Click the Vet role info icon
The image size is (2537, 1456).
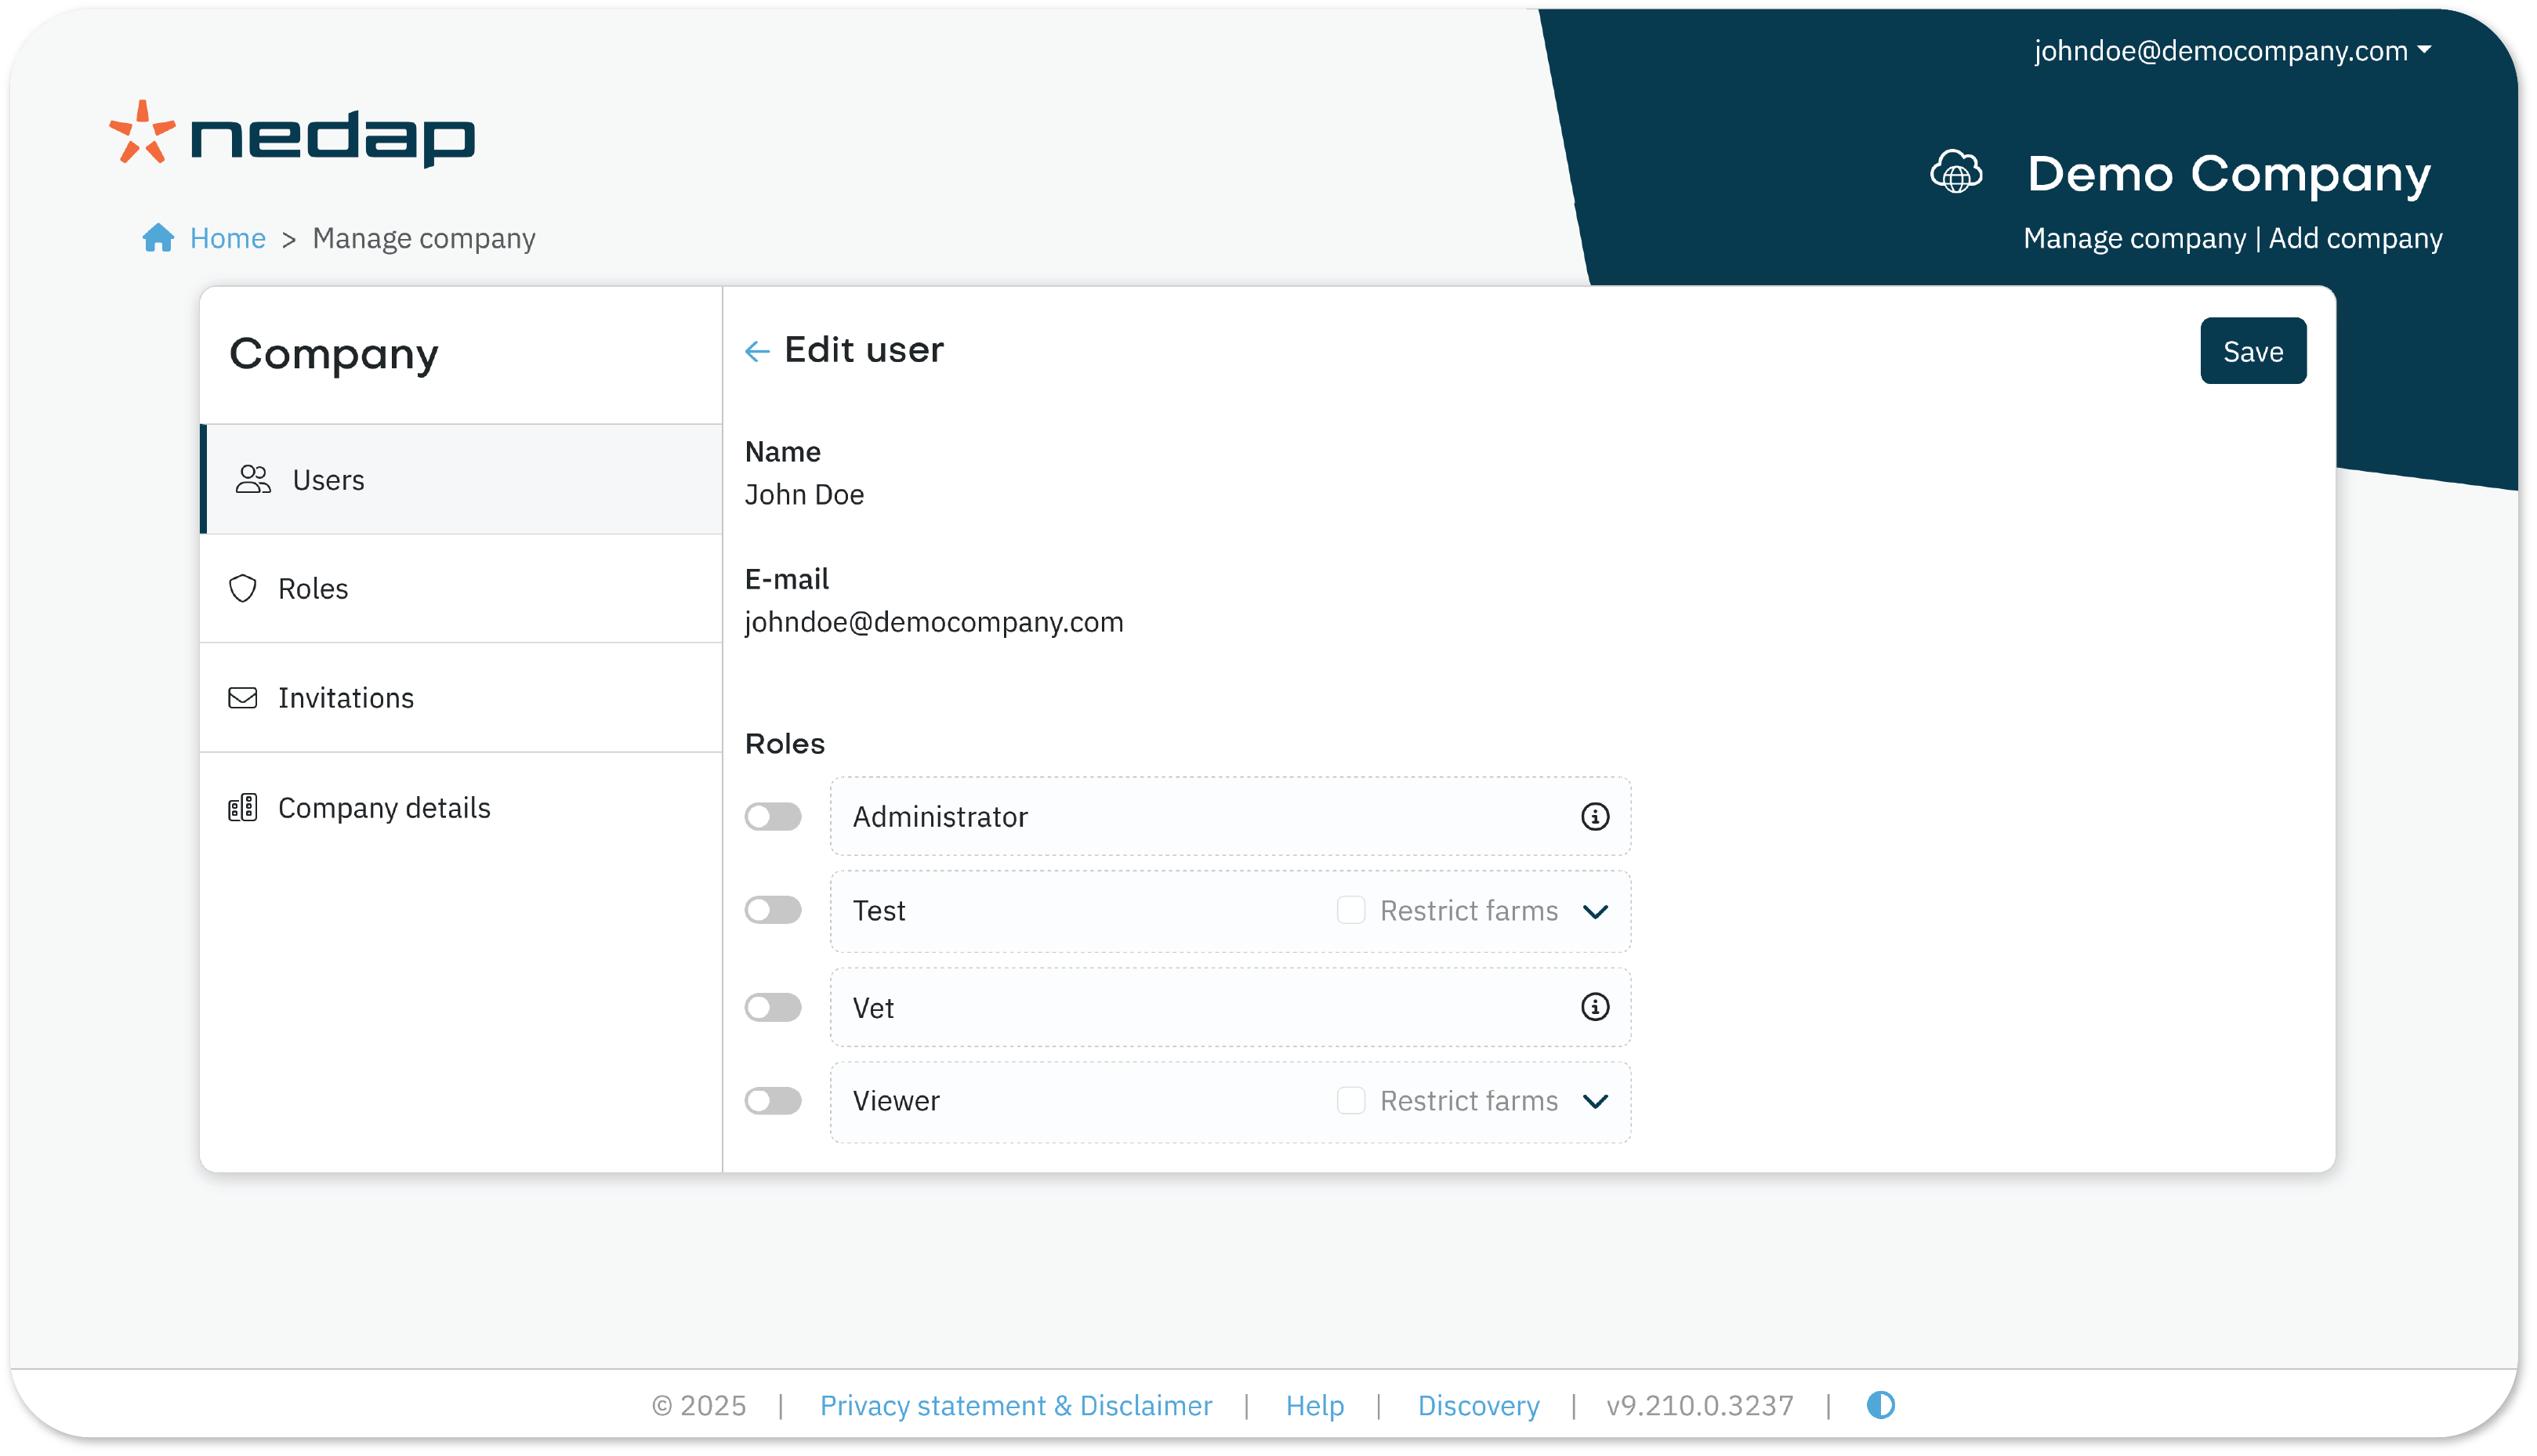1595,1007
